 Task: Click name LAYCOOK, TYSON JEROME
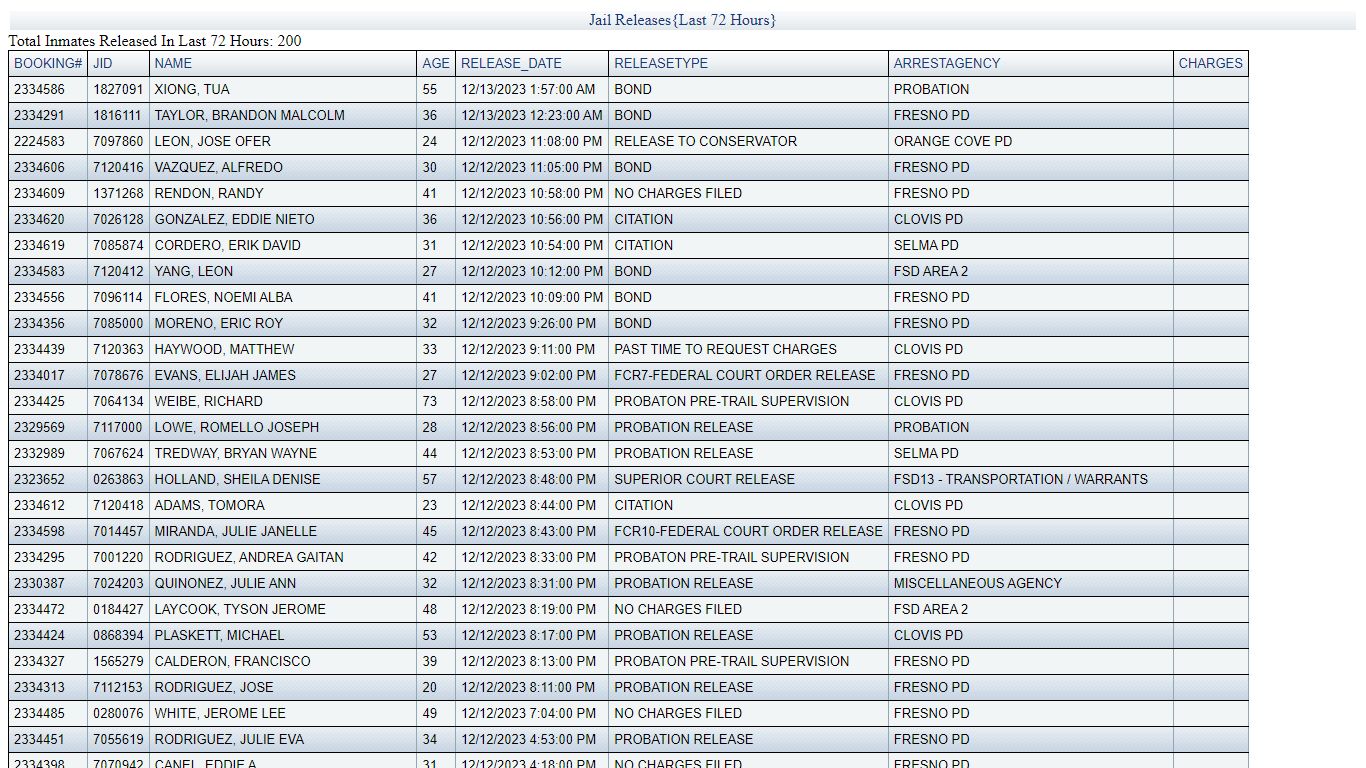point(239,609)
